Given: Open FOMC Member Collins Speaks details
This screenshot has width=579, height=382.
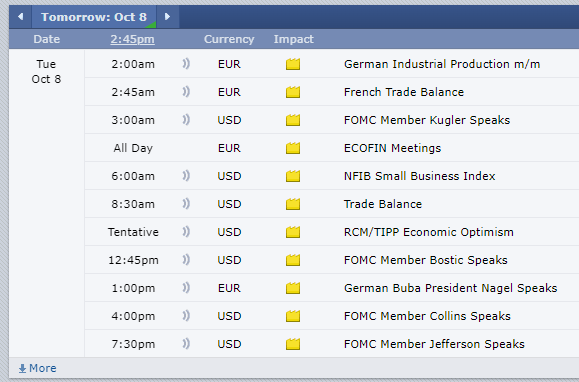Looking at the screenshot, I should tap(427, 316).
